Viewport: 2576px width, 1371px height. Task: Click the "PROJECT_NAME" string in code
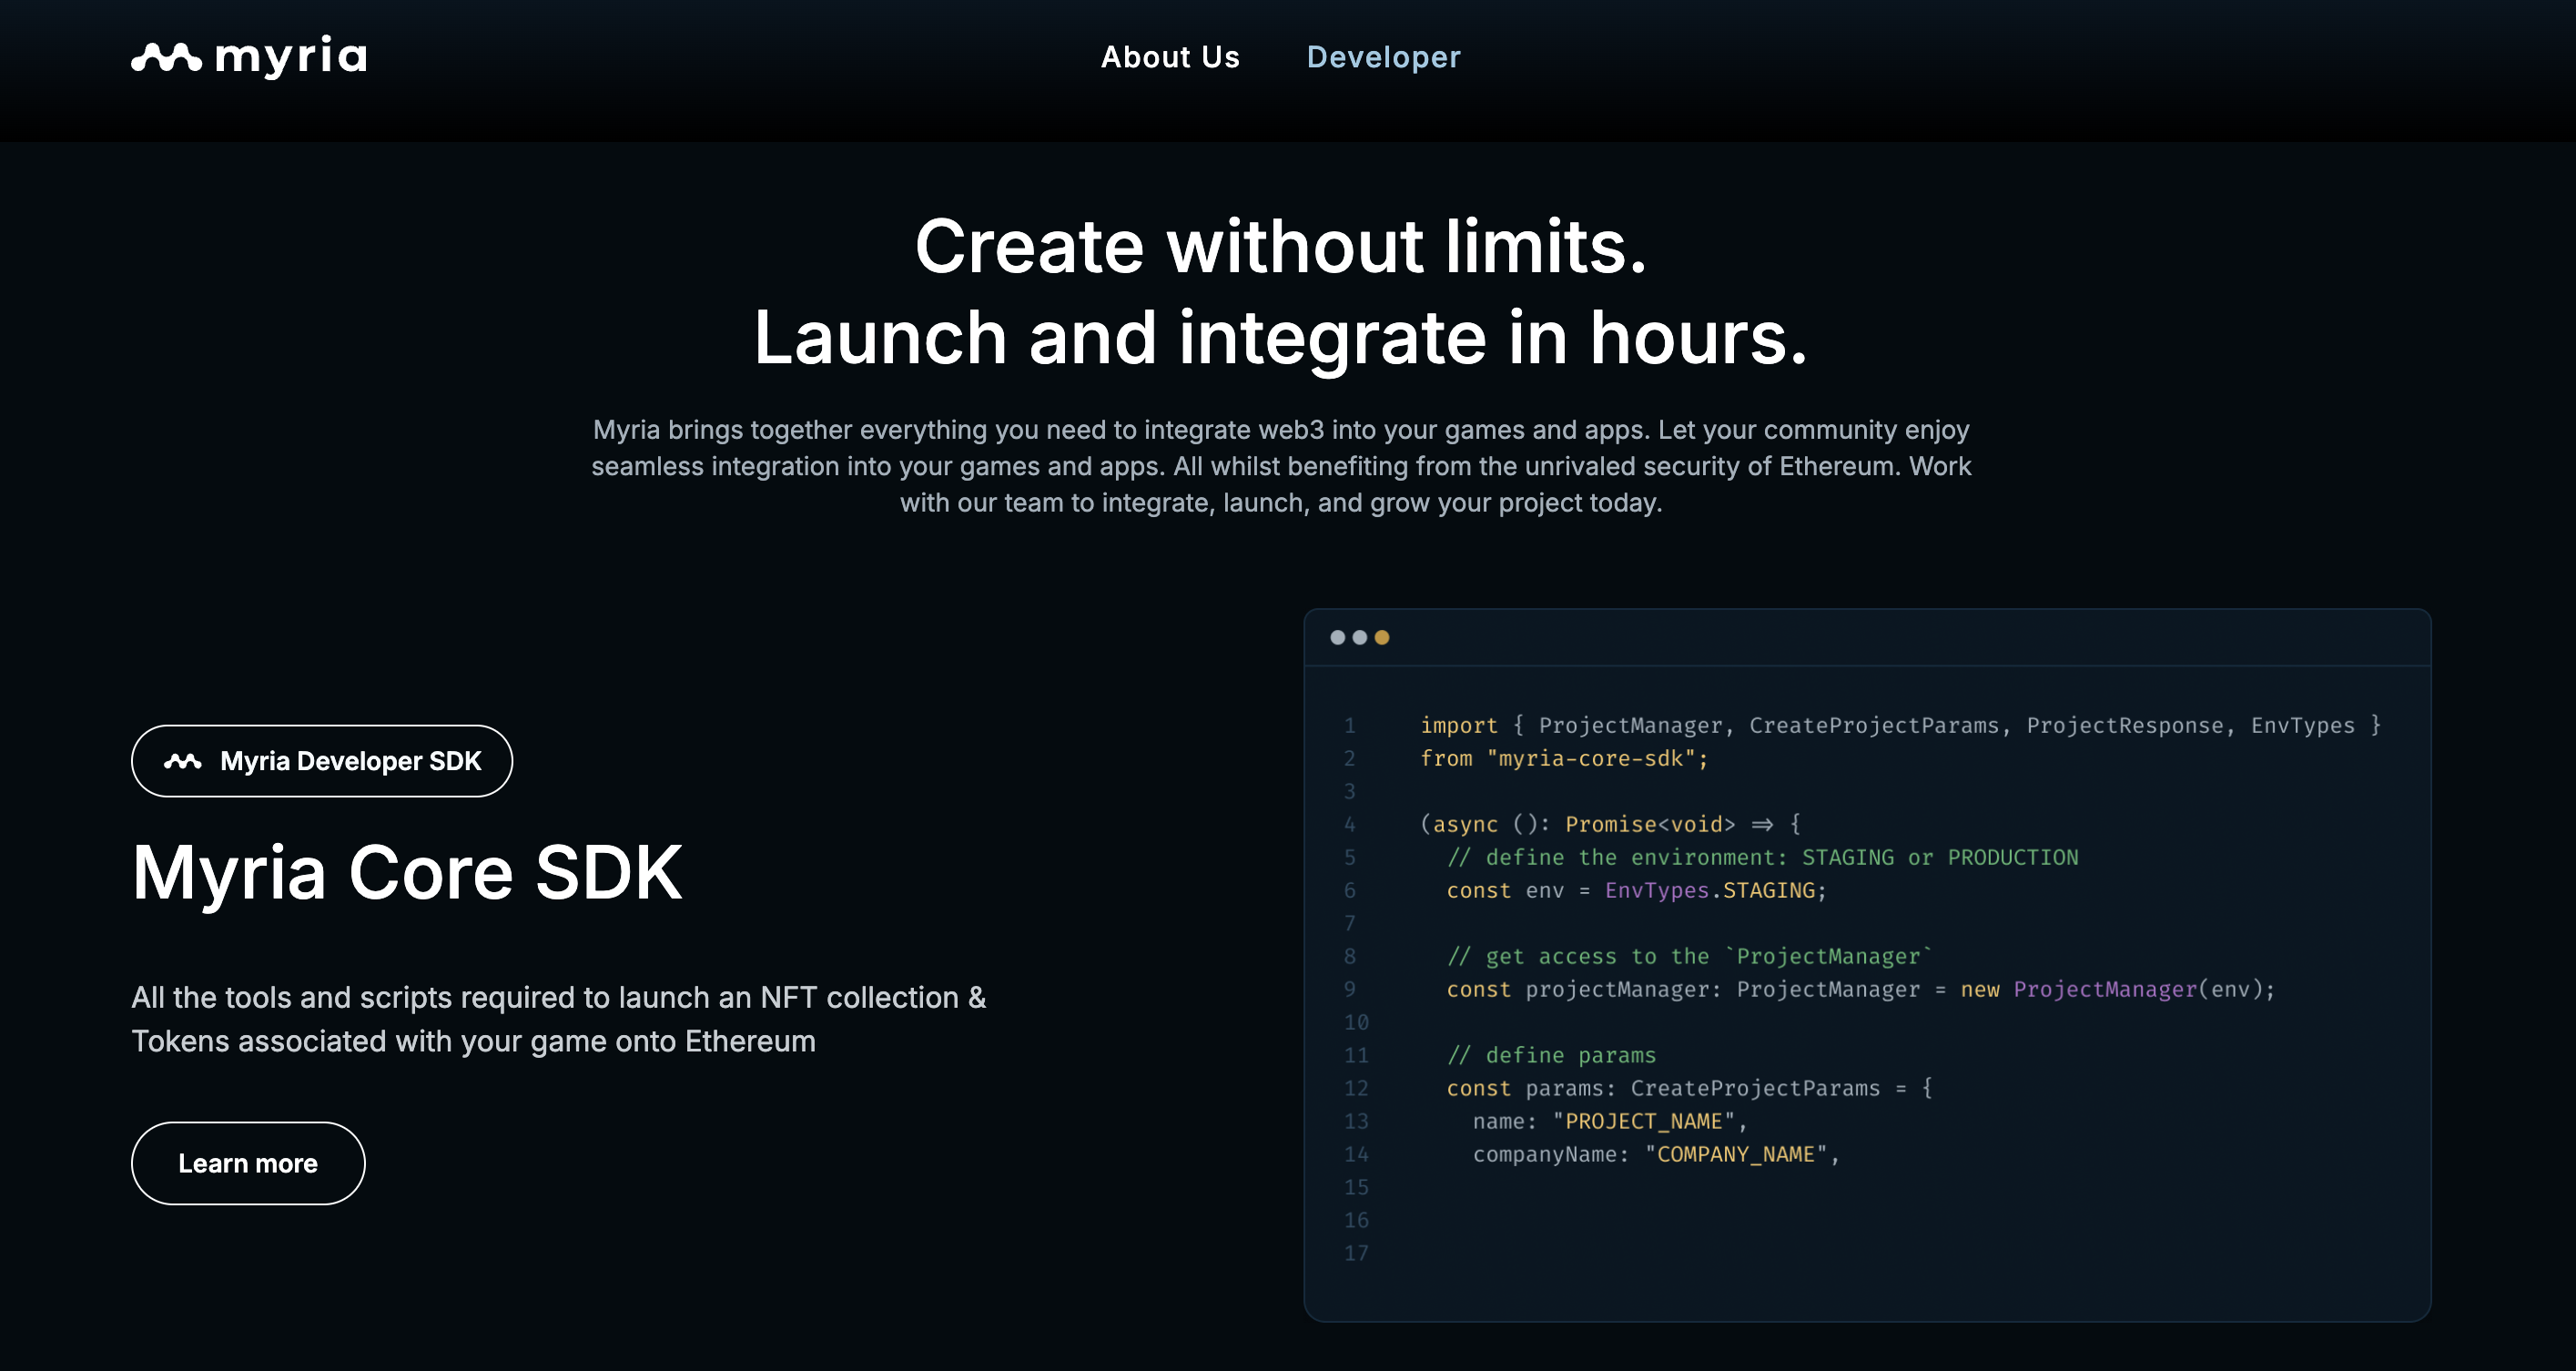pyautogui.click(x=1644, y=1122)
